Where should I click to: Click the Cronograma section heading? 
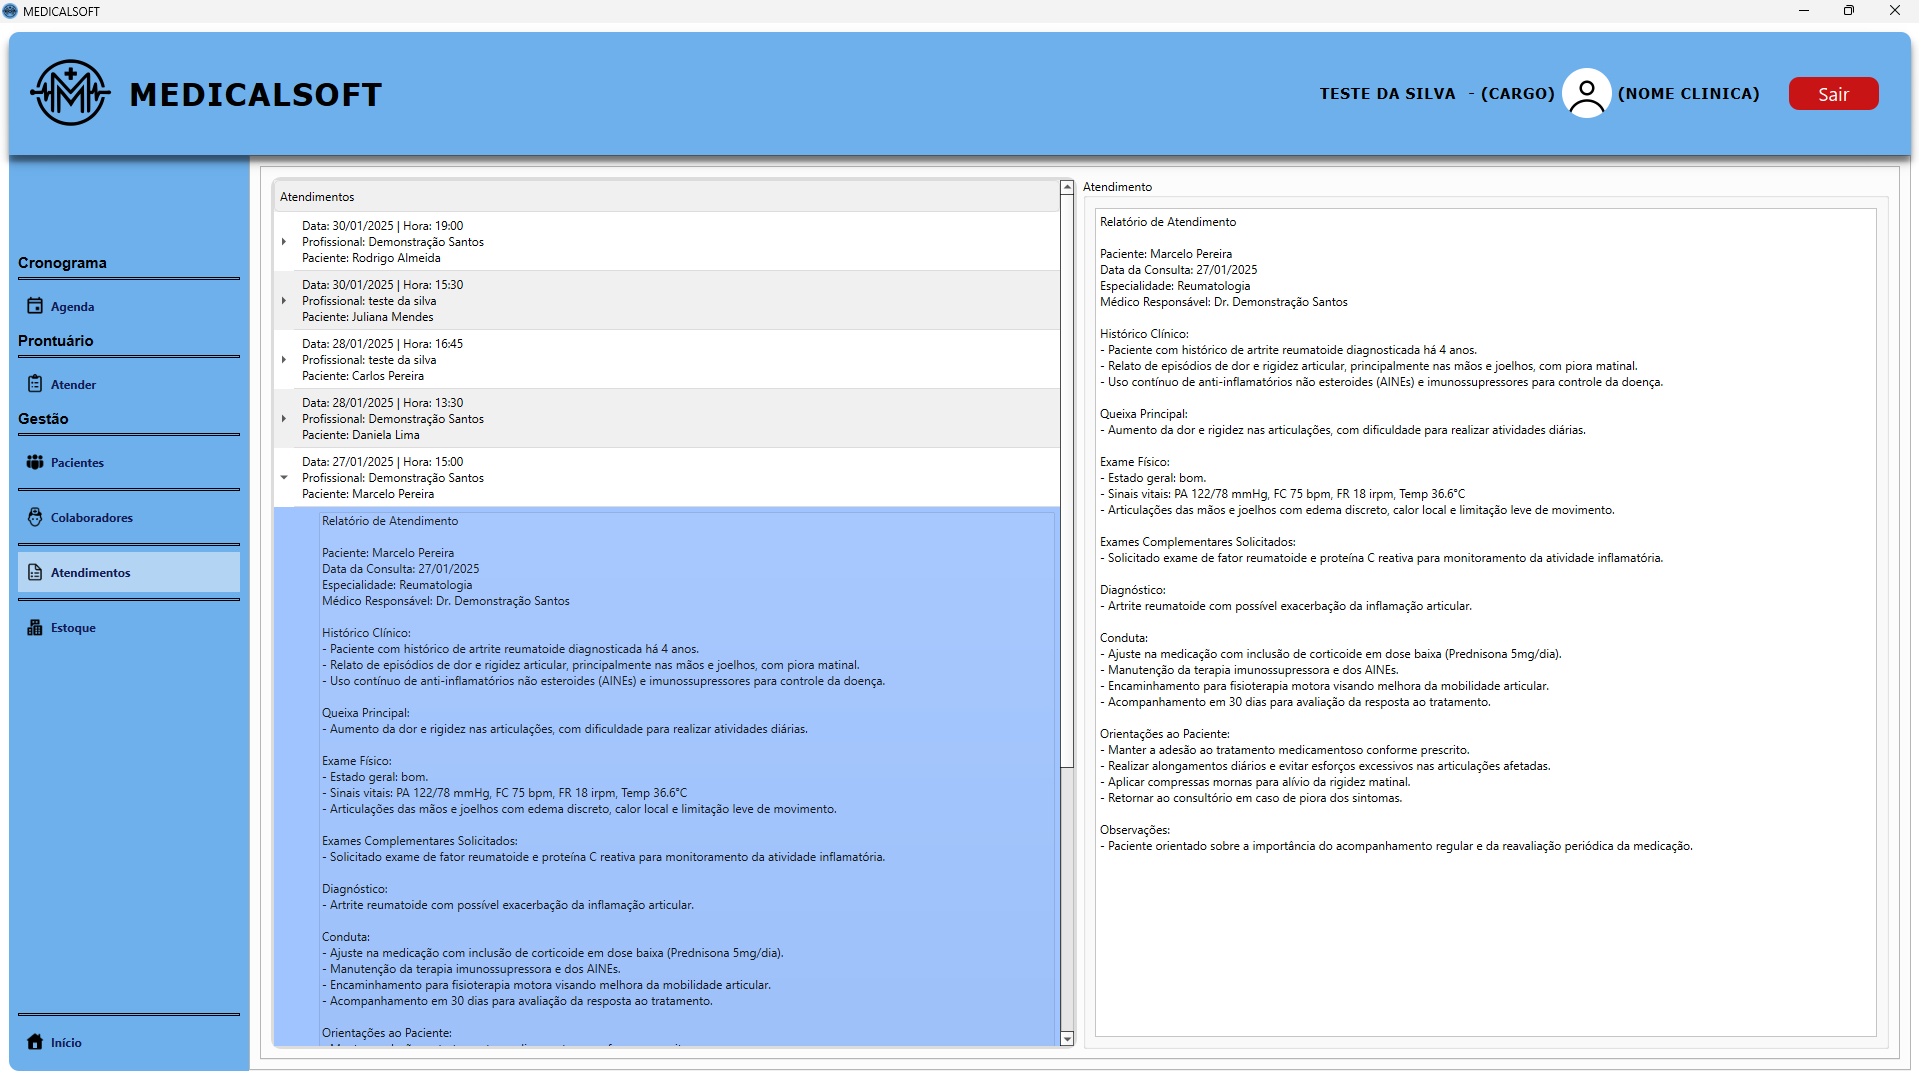pyautogui.click(x=62, y=262)
